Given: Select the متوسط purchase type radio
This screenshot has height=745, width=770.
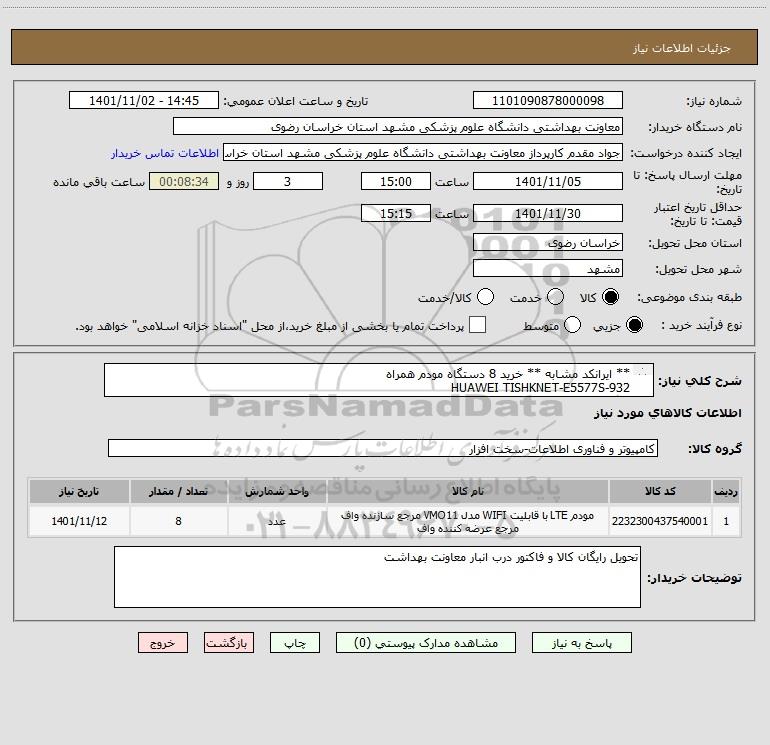Looking at the screenshot, I should pyautogui.click(x=572, y=325).
